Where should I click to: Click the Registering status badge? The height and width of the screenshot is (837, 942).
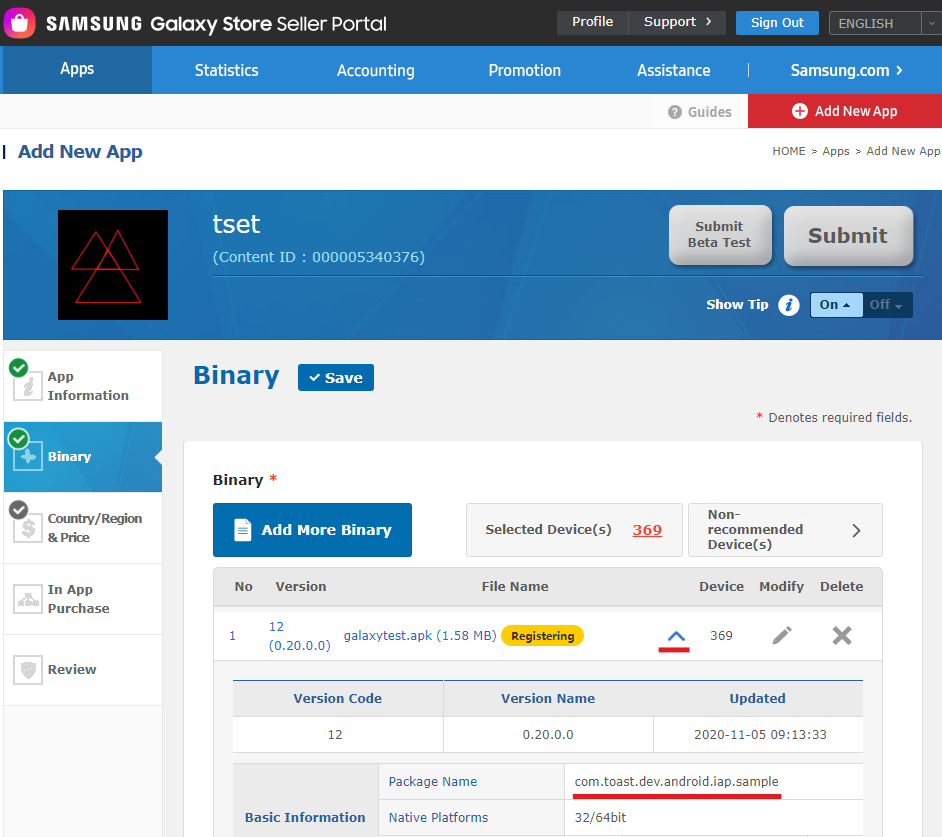coord(542,636)
